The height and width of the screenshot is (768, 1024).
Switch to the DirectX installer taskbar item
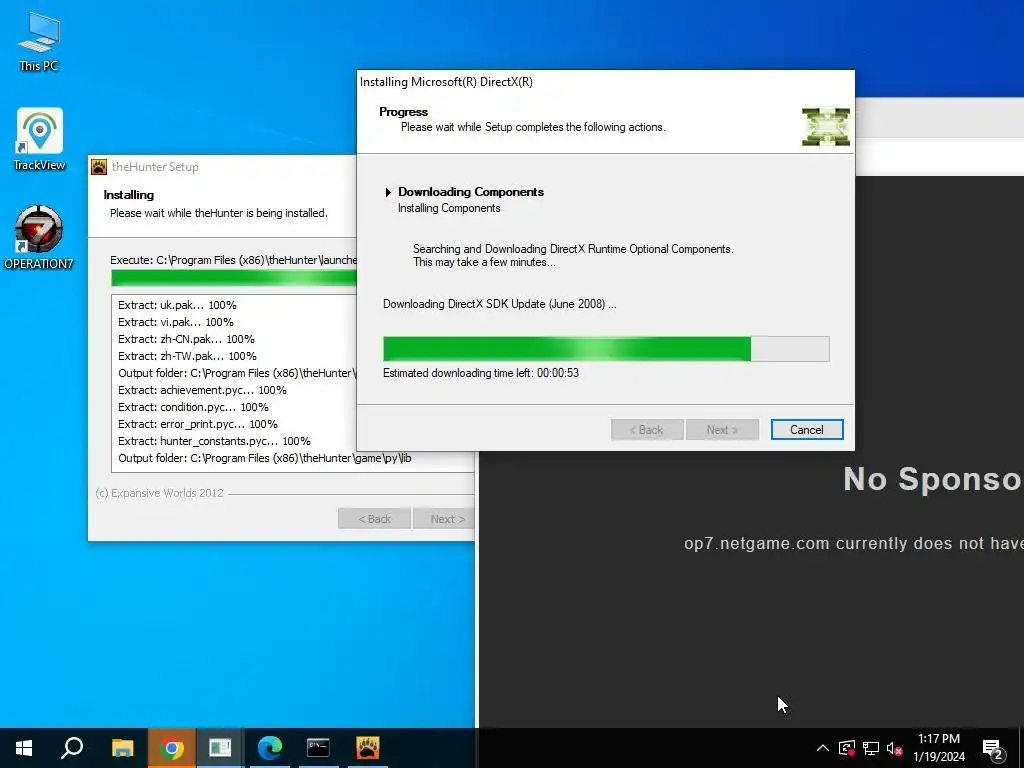[x=220, y=748]
